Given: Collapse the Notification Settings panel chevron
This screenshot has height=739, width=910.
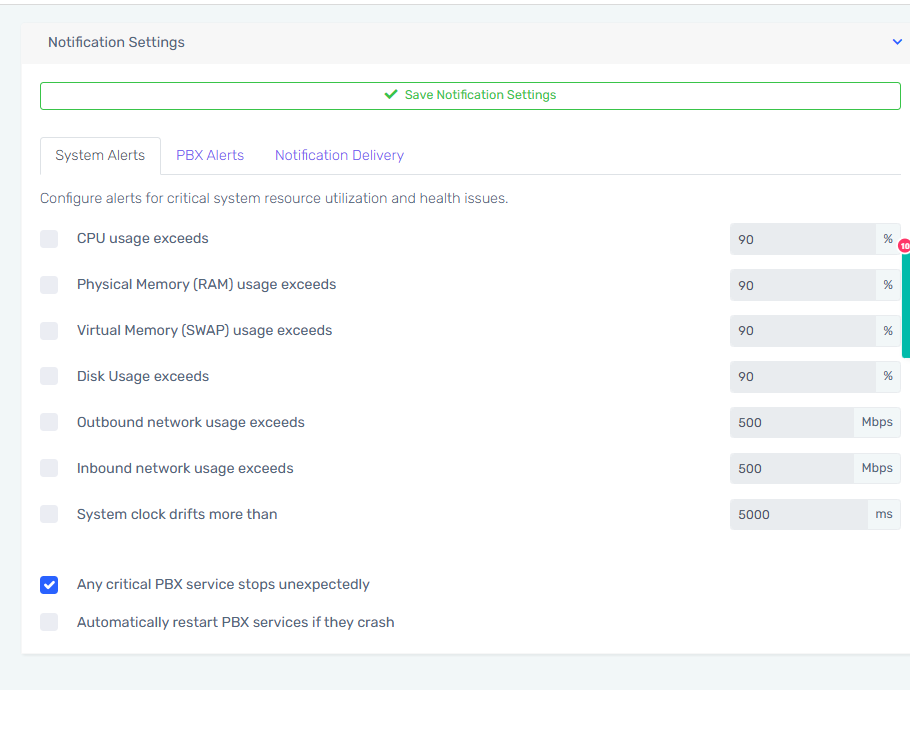Looking at the screenshot, I should [896, 42].
